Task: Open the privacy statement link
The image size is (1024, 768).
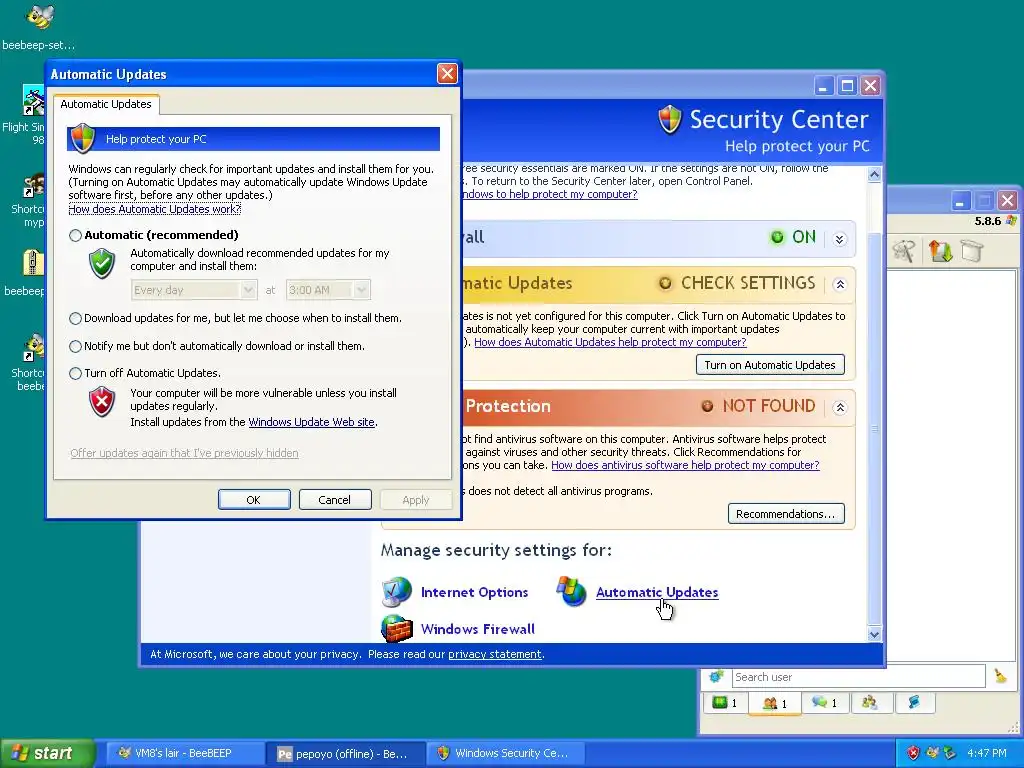Action: point(494,654)
